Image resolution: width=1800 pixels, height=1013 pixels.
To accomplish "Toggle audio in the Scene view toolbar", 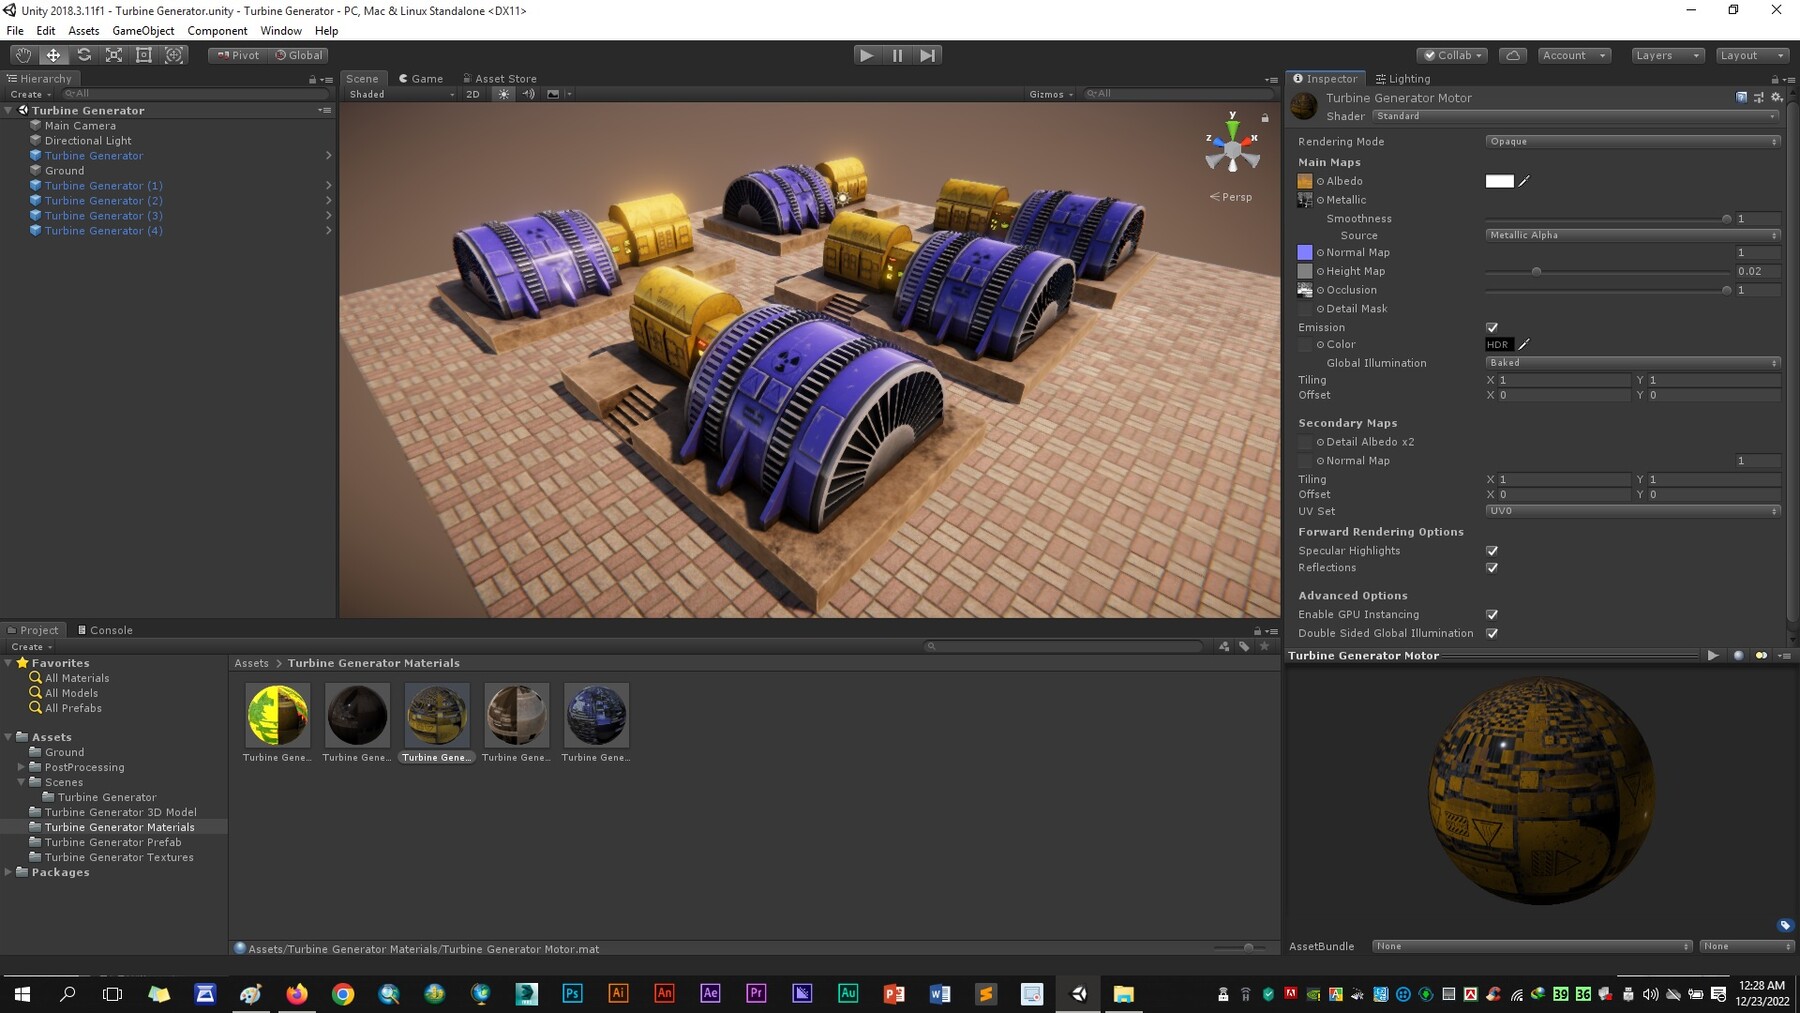I will click(528, 94).
